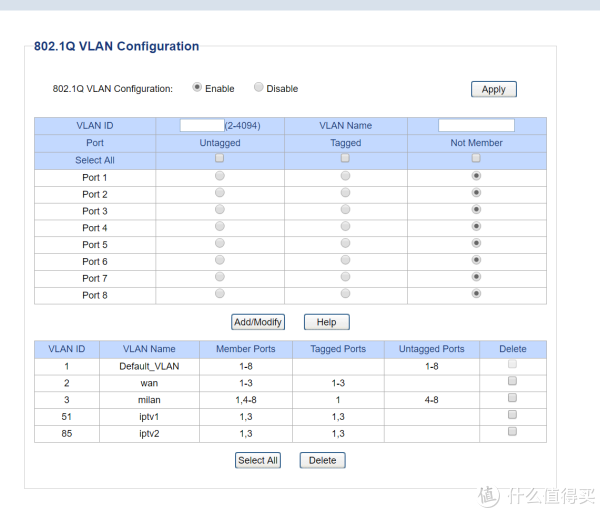Click the bottom Select All button
Viewport: 600px width, 513px height.
[x=258, y=460]
